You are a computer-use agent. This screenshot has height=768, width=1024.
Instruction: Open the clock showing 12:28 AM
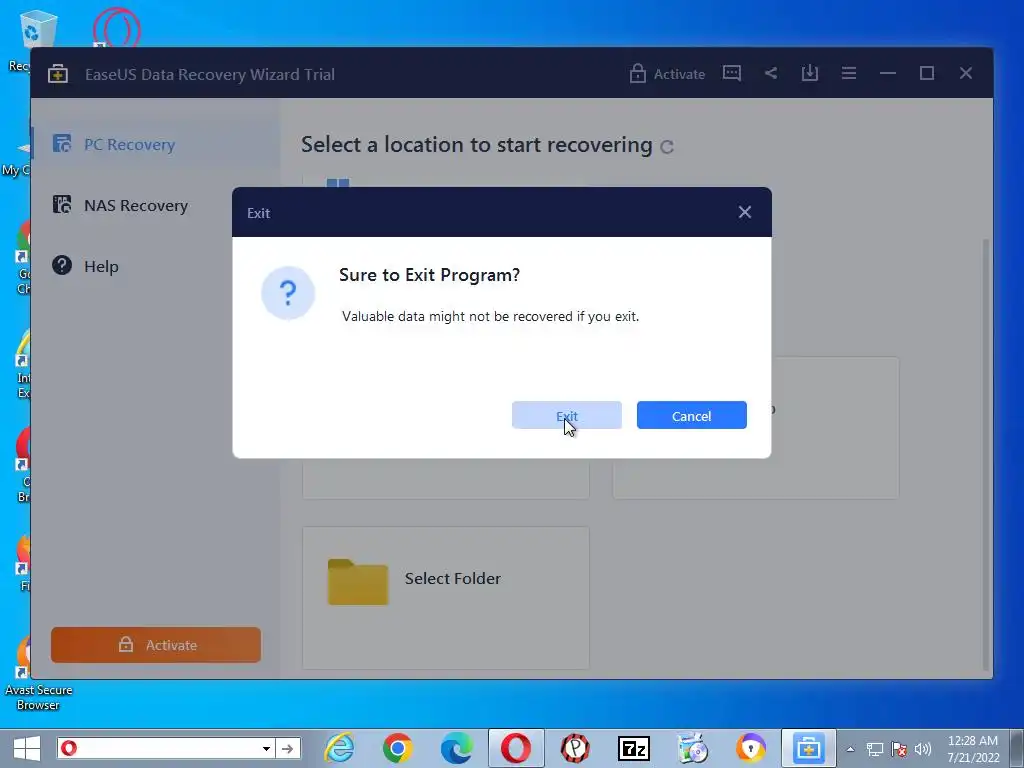coord(972,749)
